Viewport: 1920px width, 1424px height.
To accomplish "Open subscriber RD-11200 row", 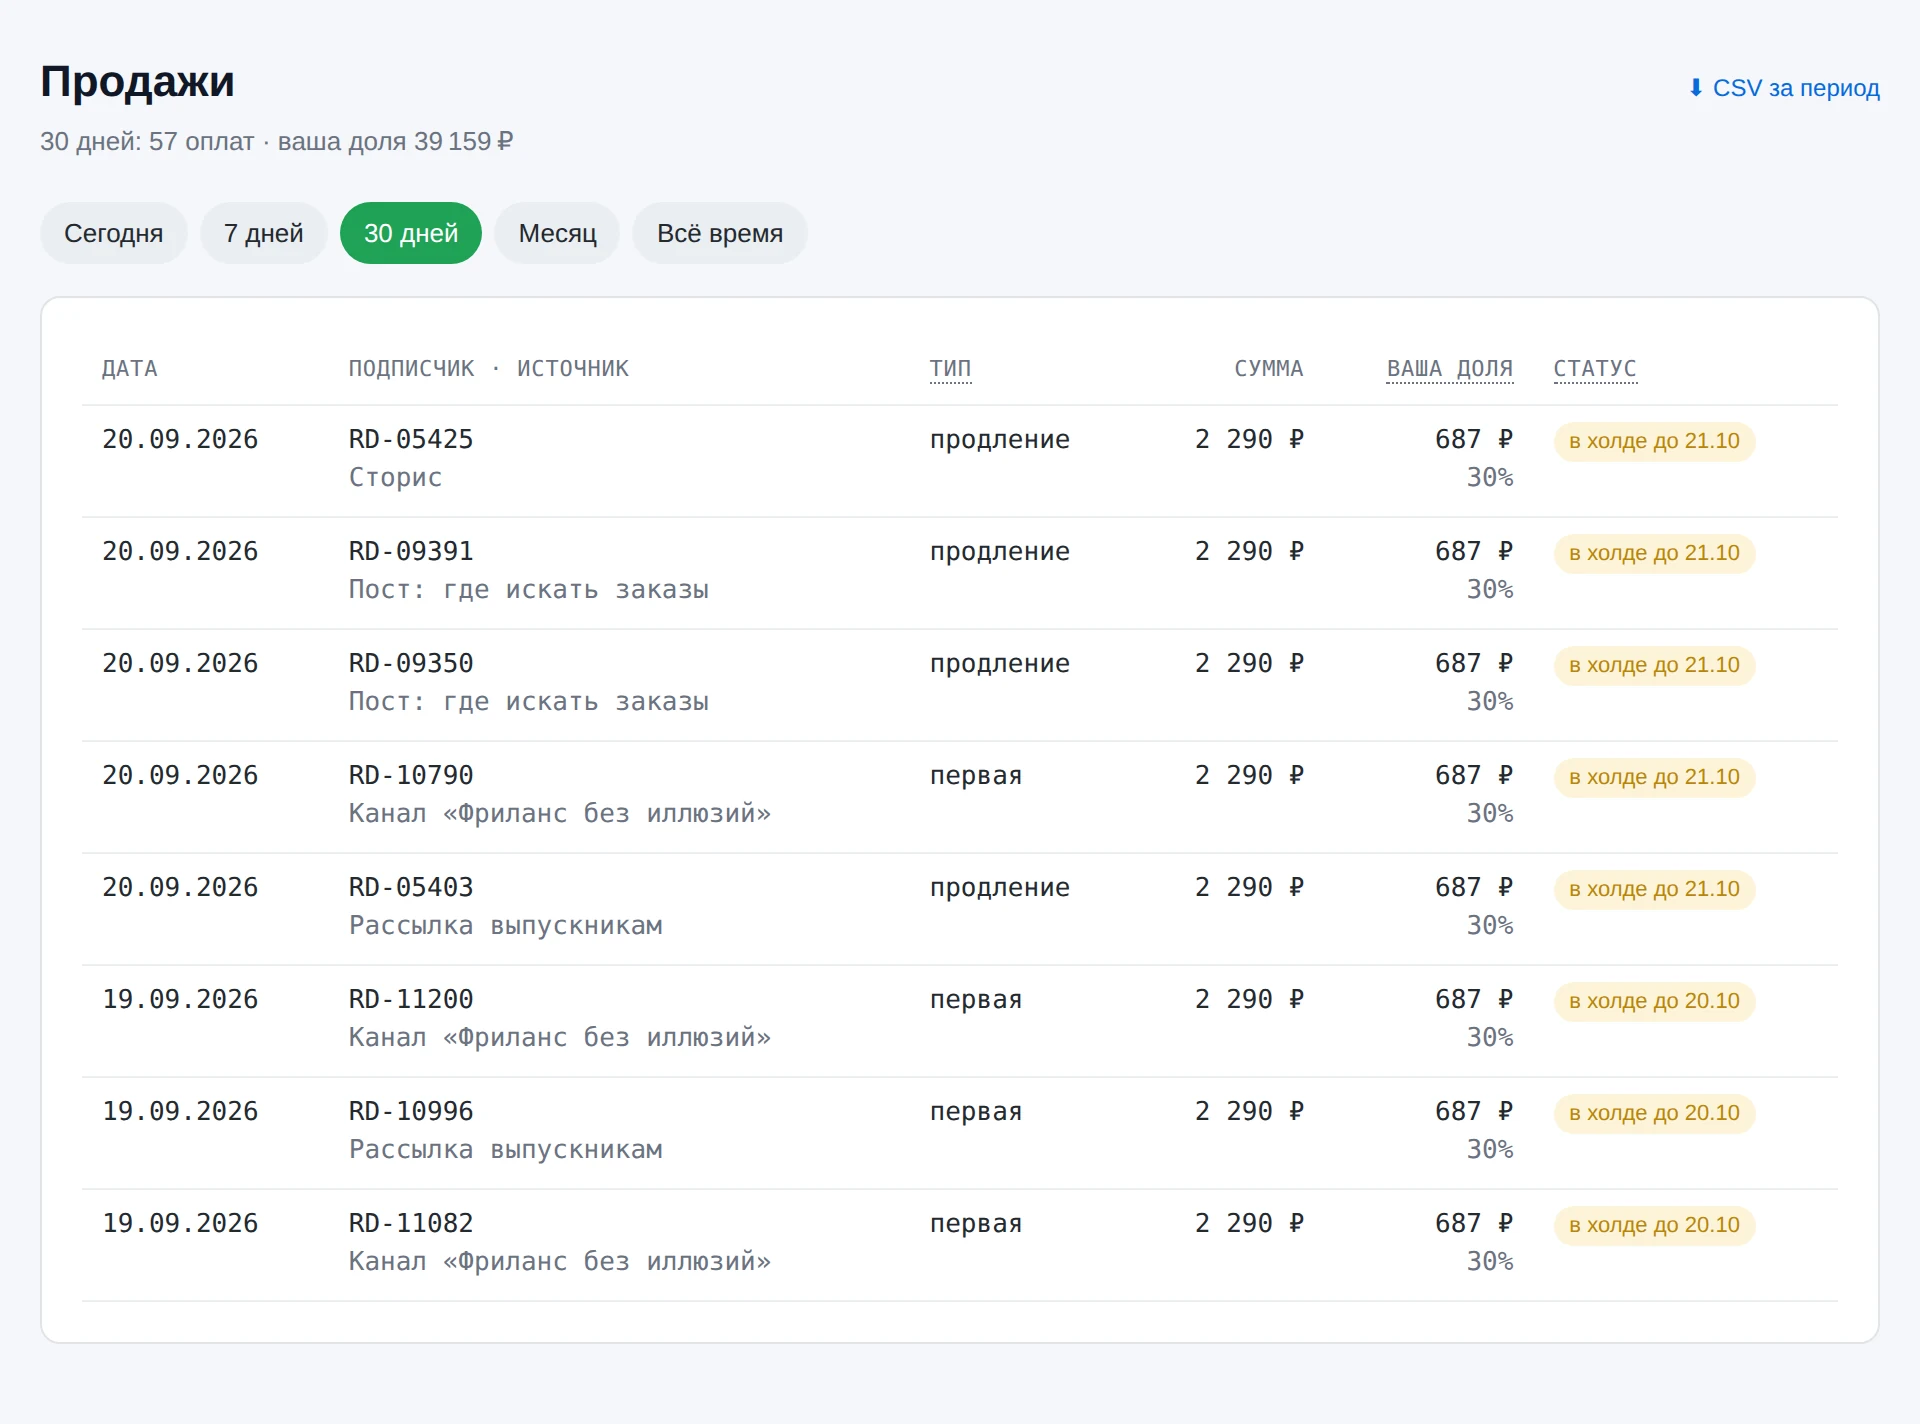I will point(960,1021).
